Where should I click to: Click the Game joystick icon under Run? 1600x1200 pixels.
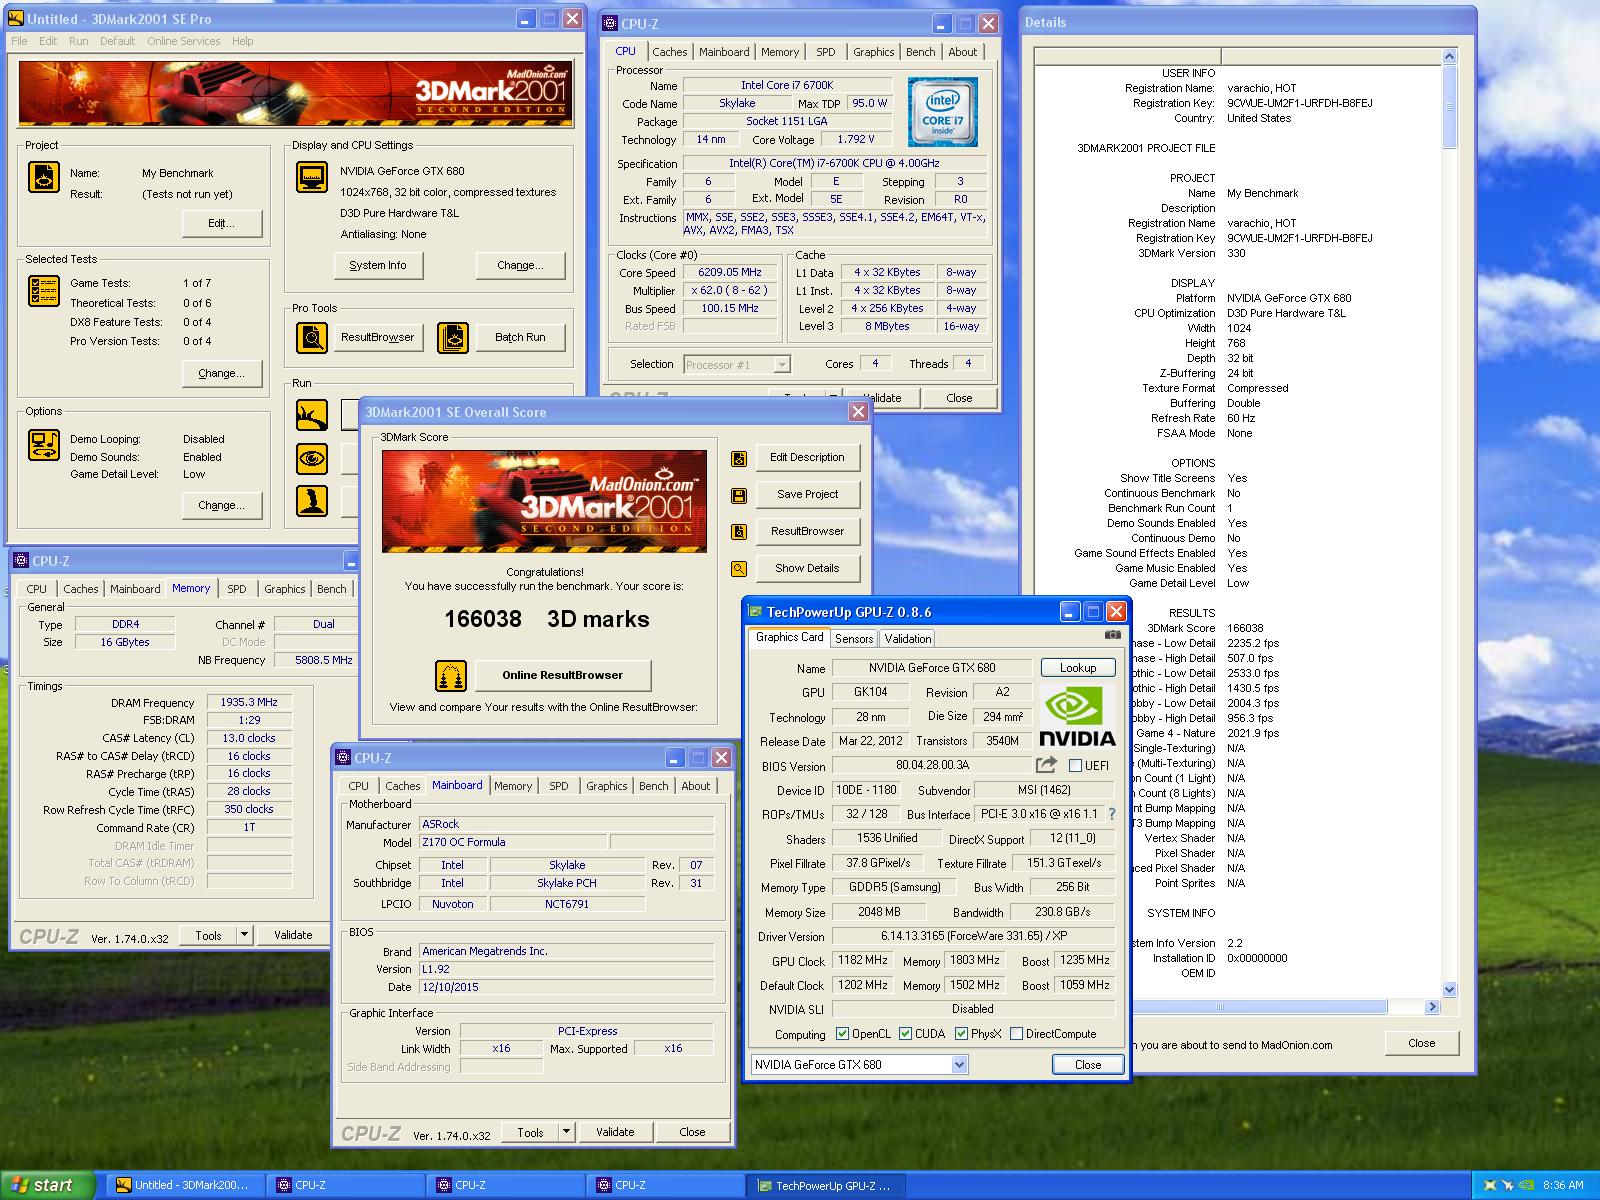(x=312, y=501)
